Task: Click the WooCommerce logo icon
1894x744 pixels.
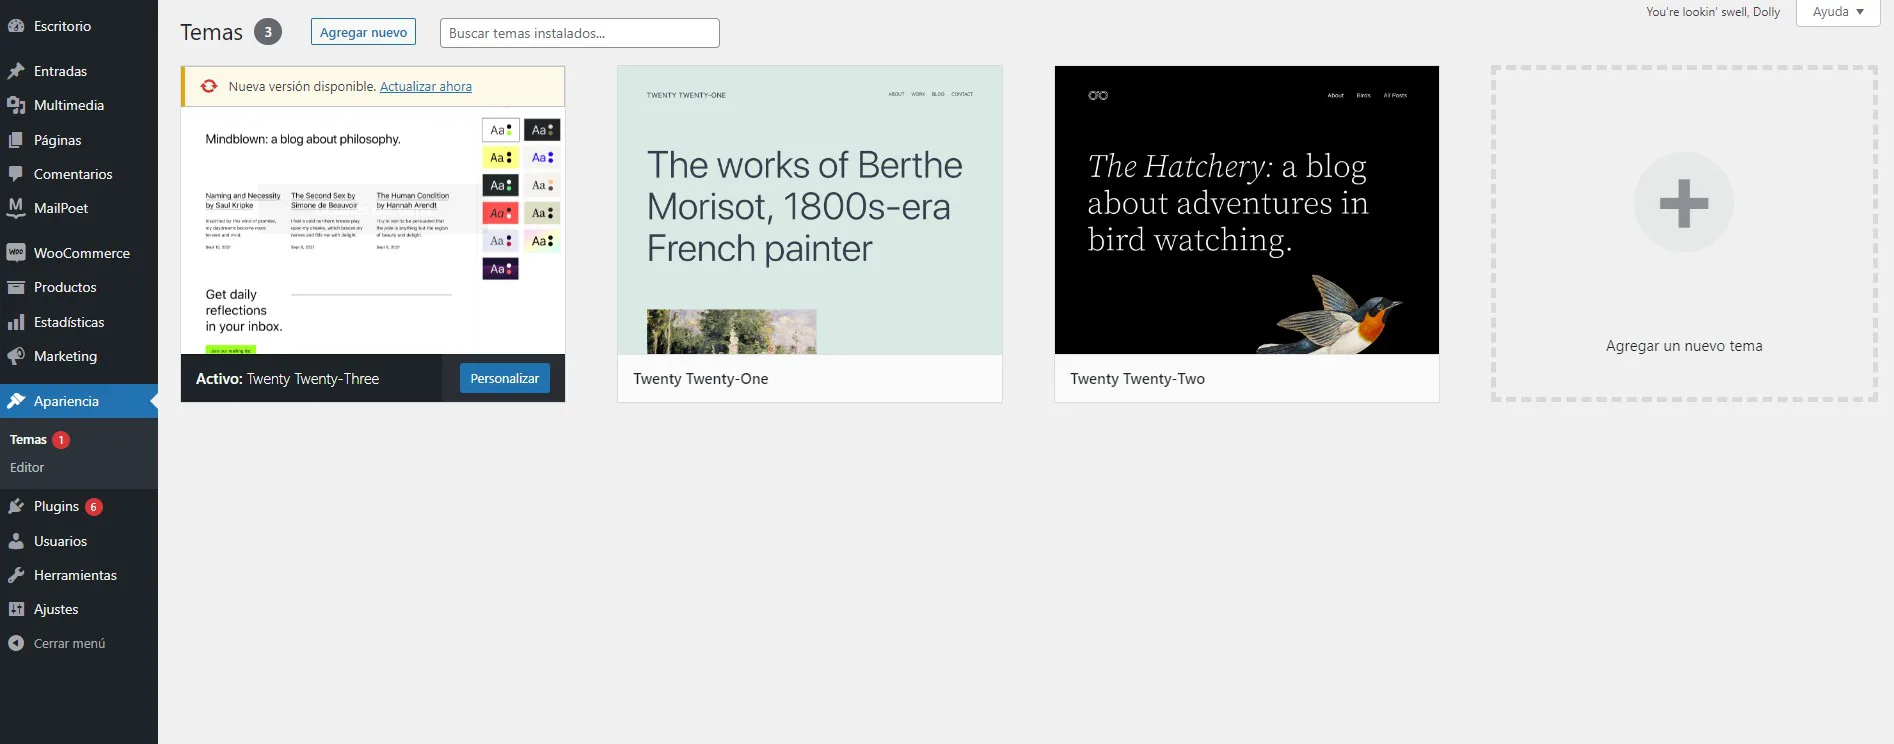Action: [16, 253]
